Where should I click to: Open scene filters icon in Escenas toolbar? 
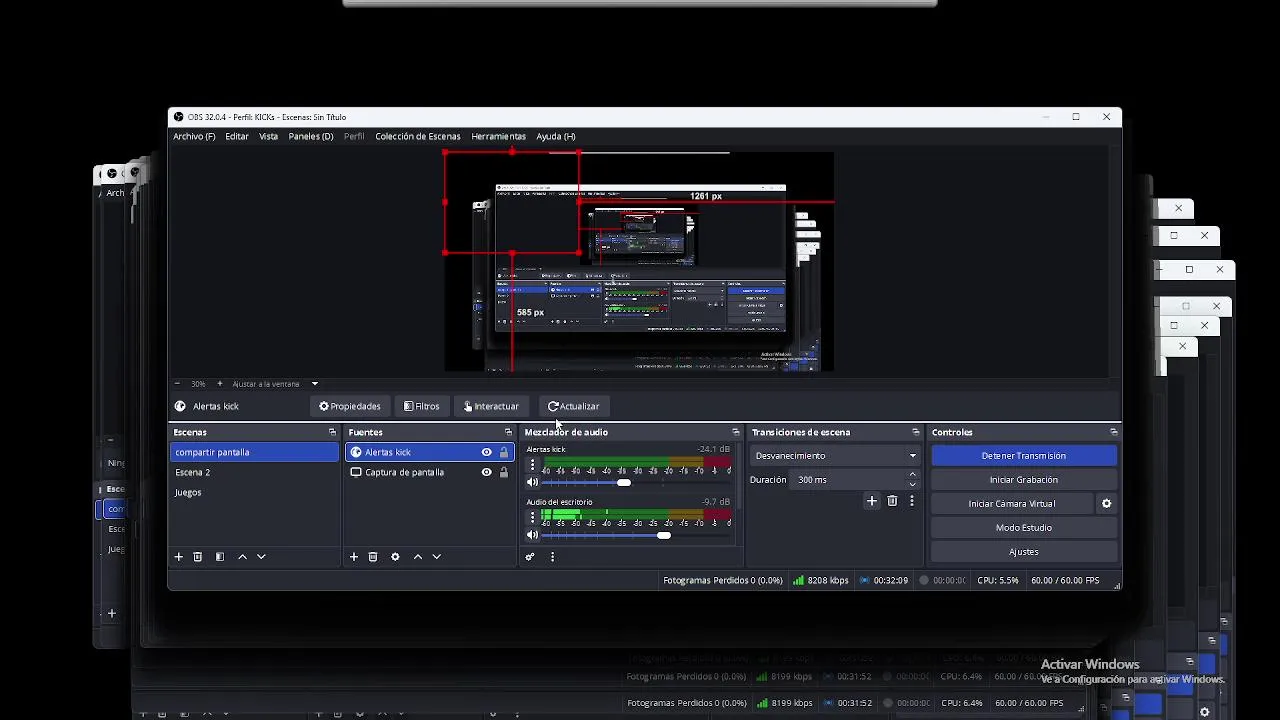(220, 557)
